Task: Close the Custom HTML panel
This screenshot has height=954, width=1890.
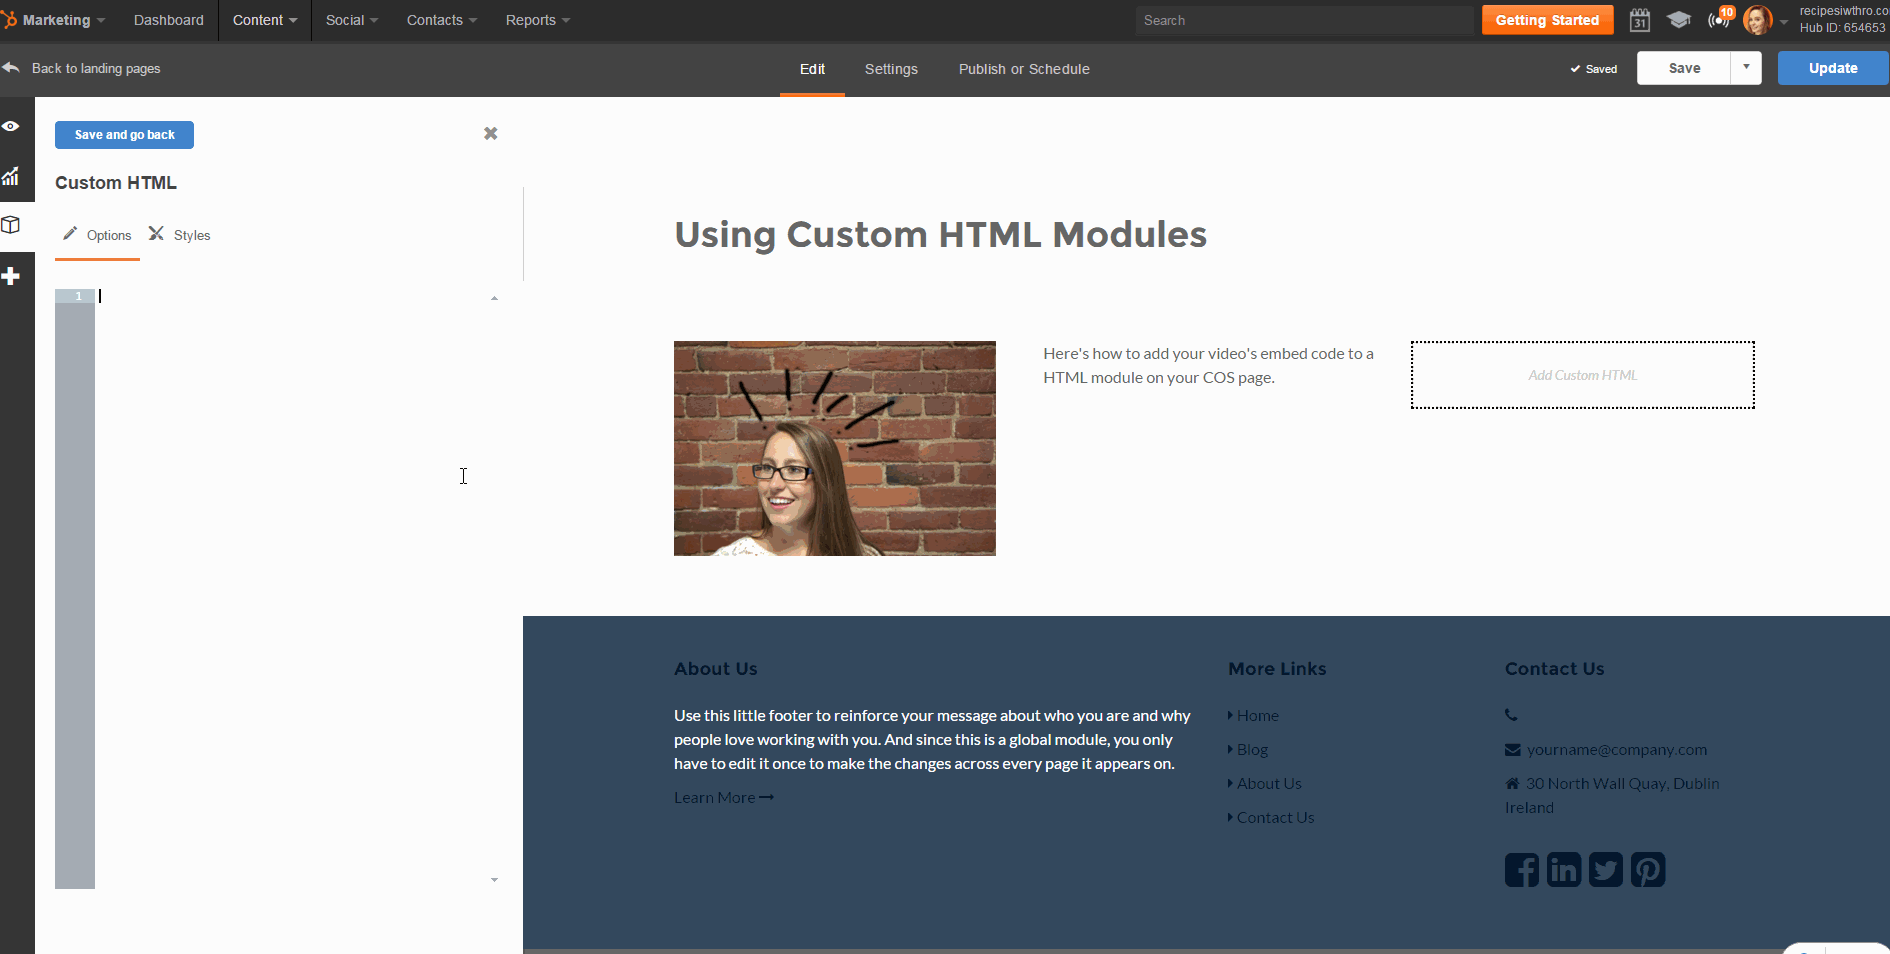Action: pyautogui.click(x=490, y=134)
